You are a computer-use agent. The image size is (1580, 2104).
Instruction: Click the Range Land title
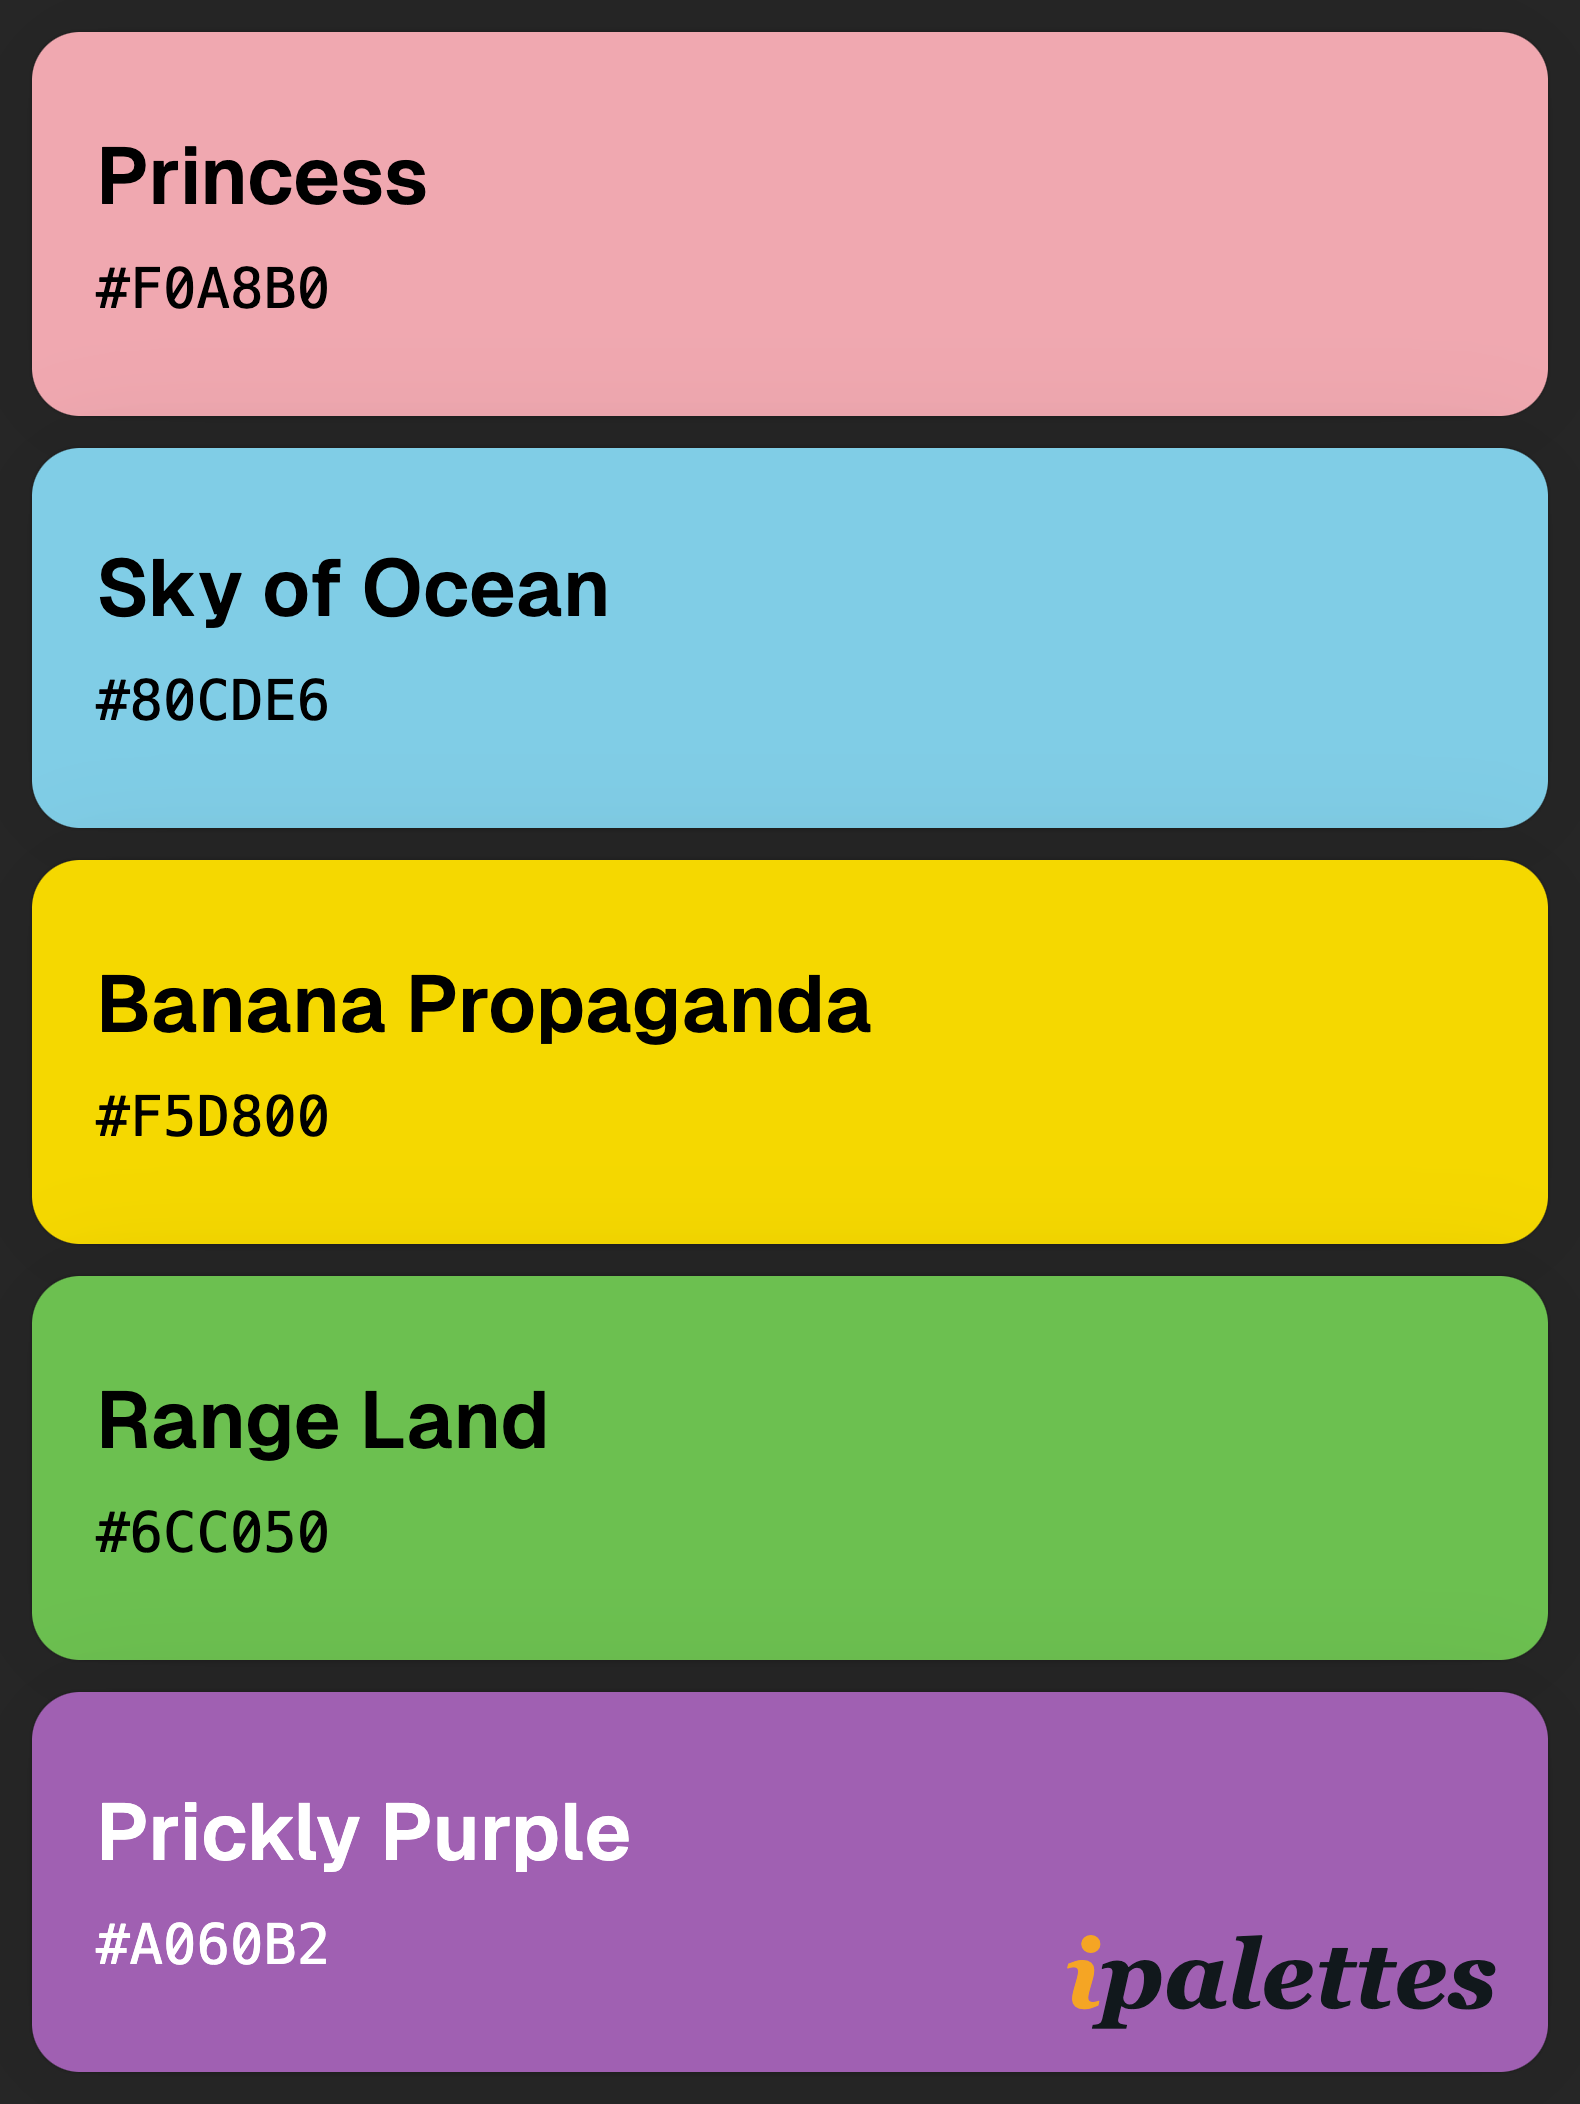pos(323,1422)
